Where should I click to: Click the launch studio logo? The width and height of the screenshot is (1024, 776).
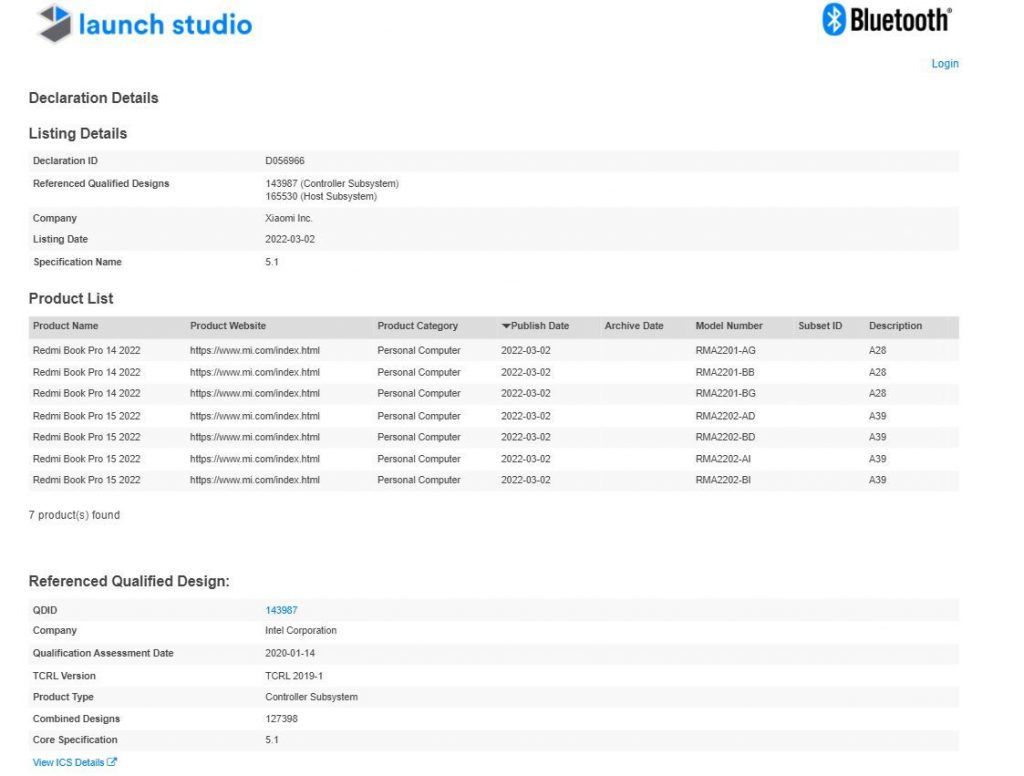[144, 24]
